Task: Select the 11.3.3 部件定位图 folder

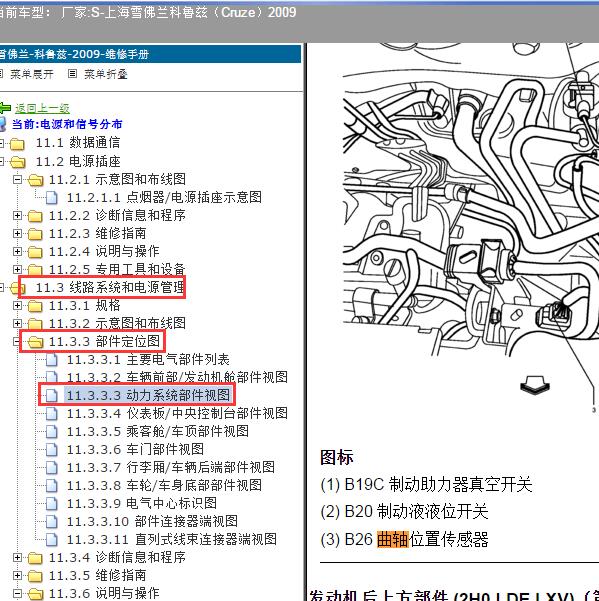Action: [104, 341]
